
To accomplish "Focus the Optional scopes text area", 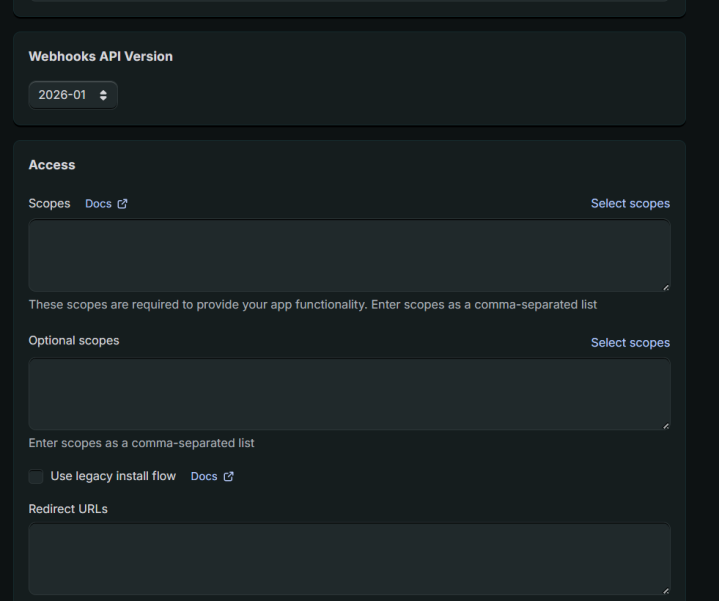I will tap(349, 395).
